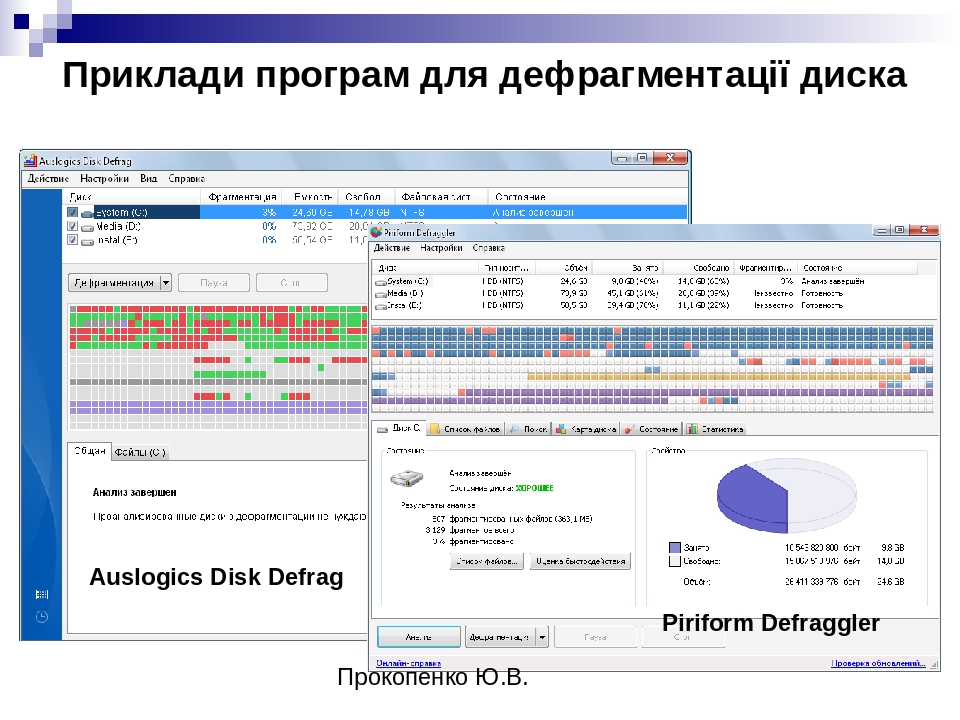This screenshot has width=960, height=720.
Task: Click the Insta (E:) drive icon in Defraggler list
Action: tap(381, 306)
